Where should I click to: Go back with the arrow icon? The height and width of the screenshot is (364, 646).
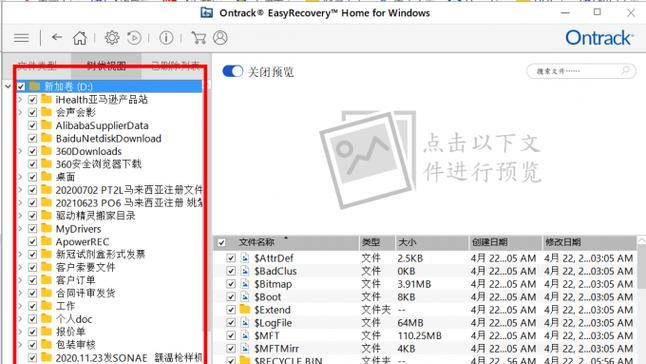[x=57, y=37]
